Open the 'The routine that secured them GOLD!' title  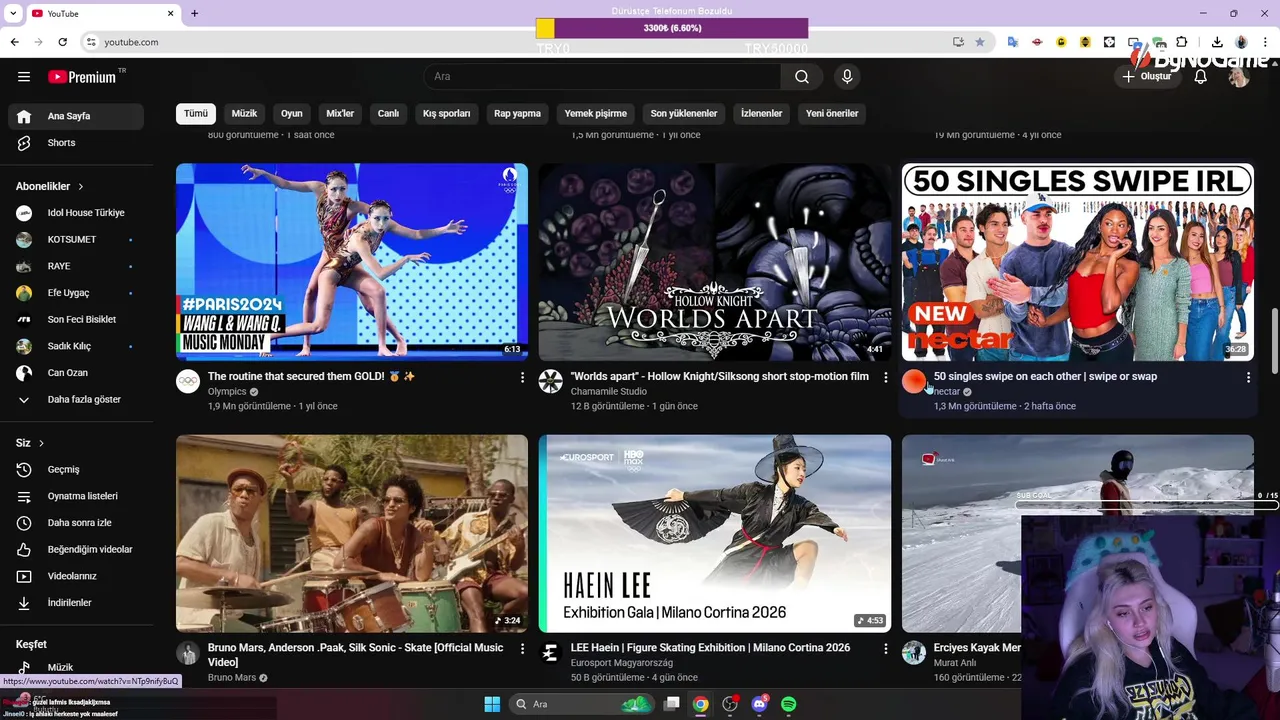click(311, 376)
